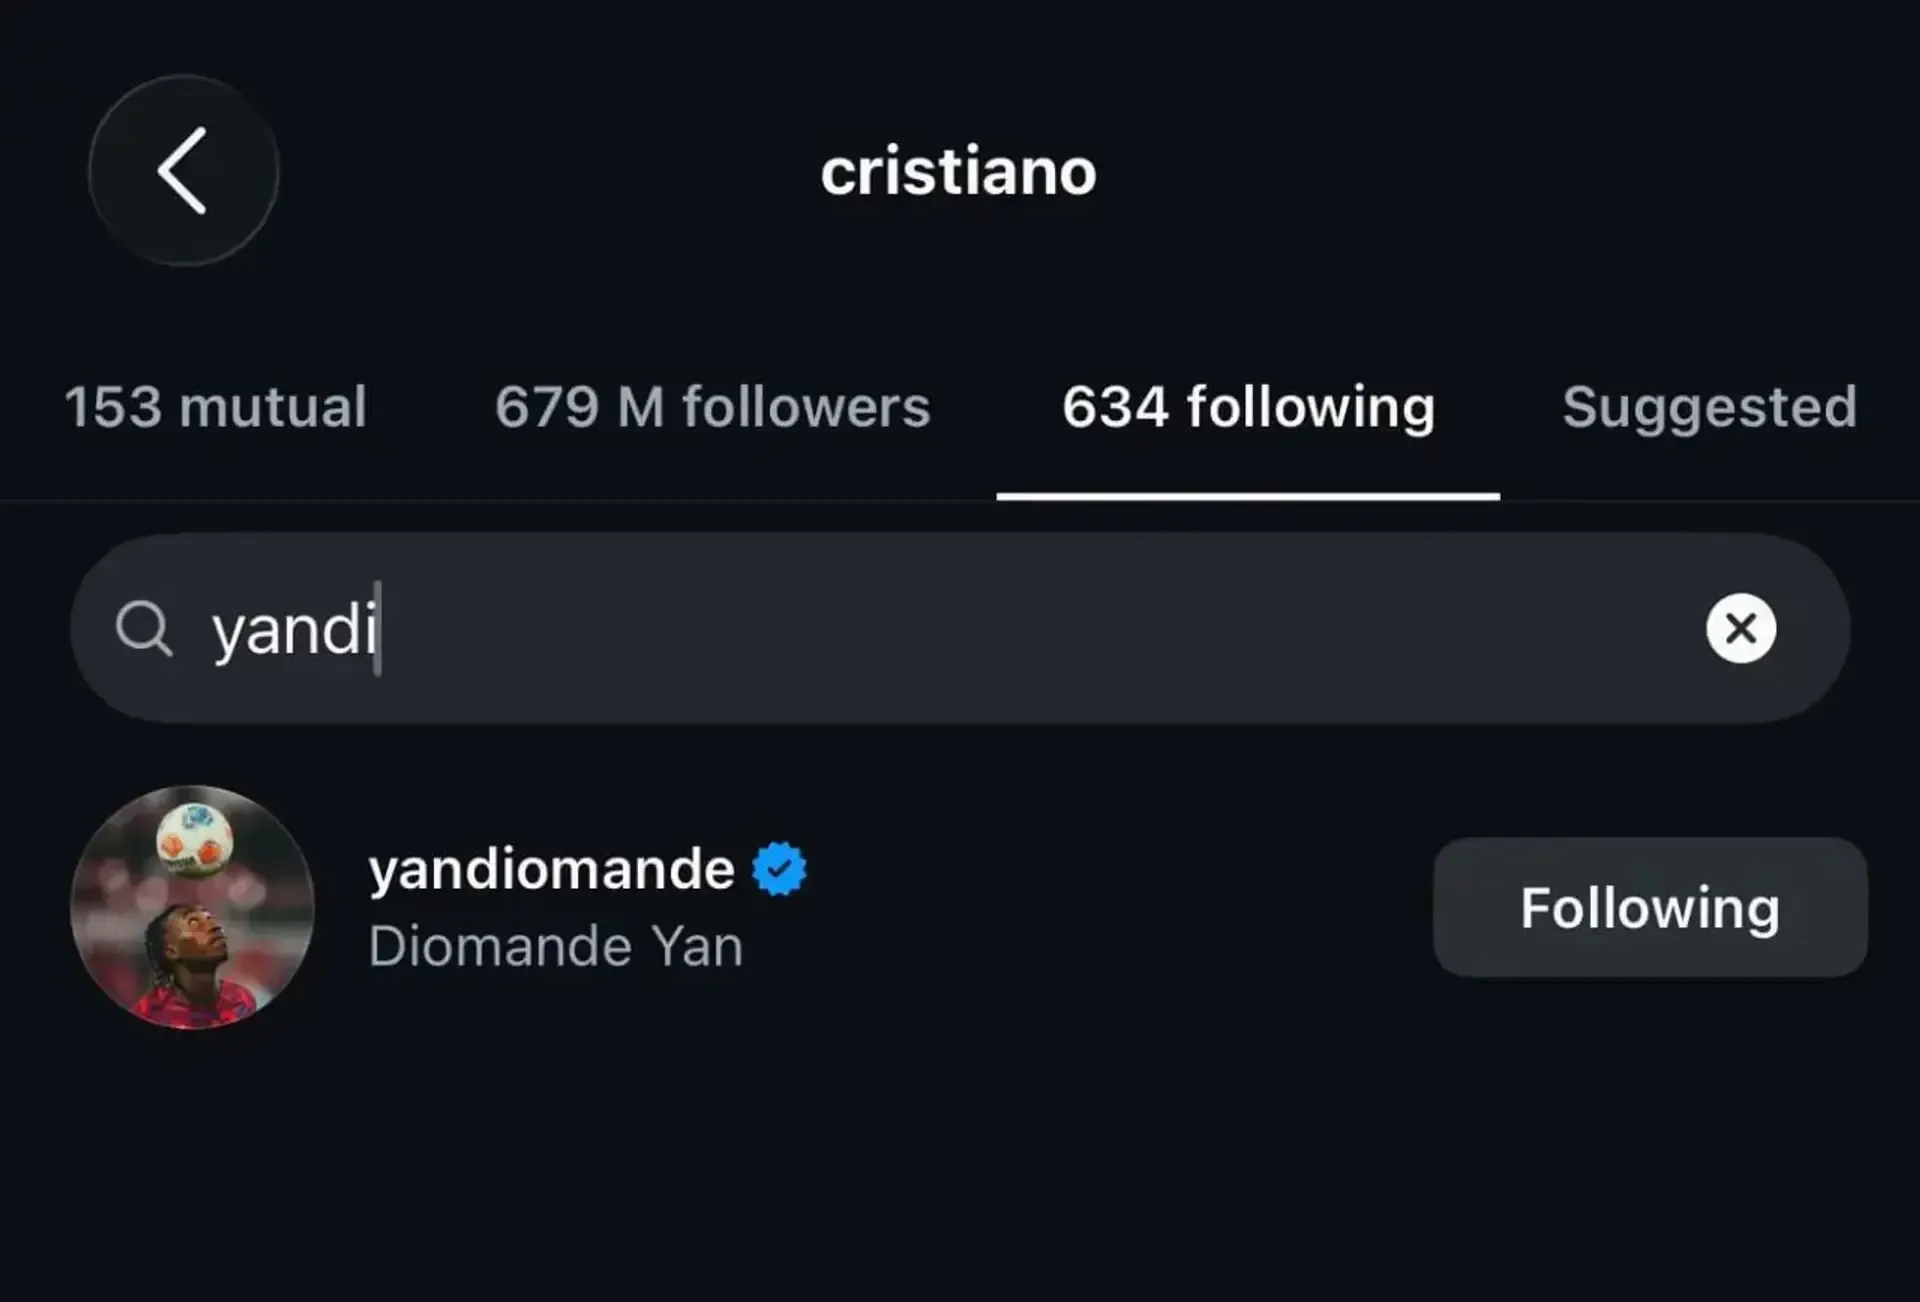Tap the cristiano title at the top
This screenshot has width=1920, height=1302.
(x=959, y=172)
